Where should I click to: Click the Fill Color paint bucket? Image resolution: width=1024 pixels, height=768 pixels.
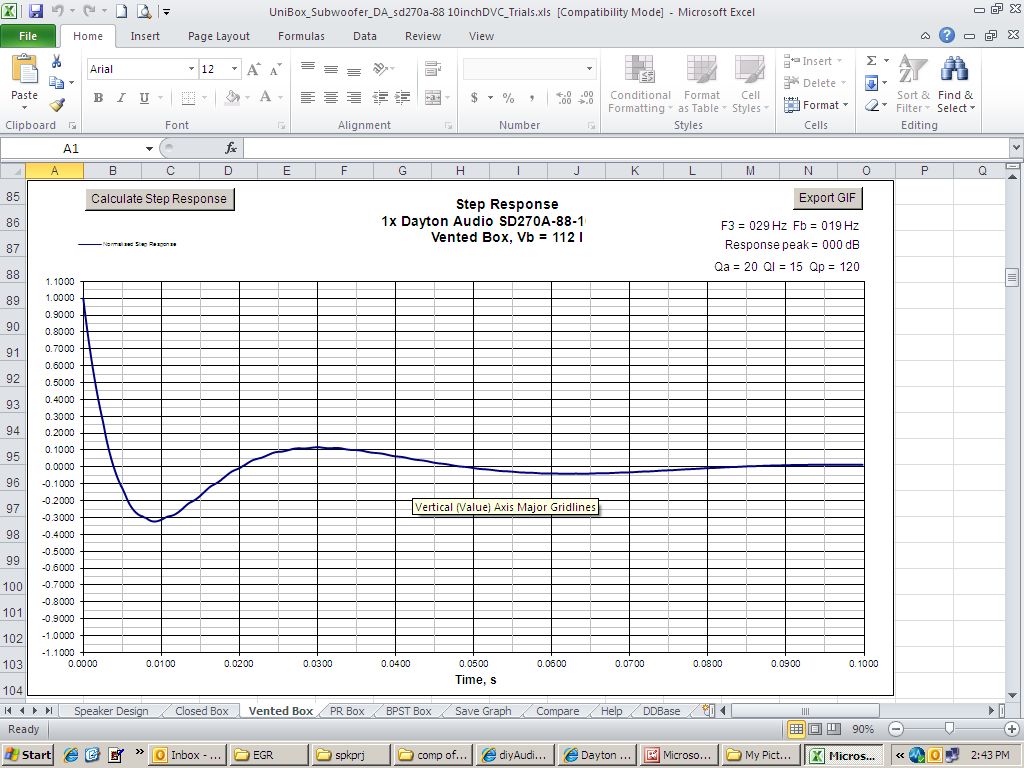coord(233,98)
